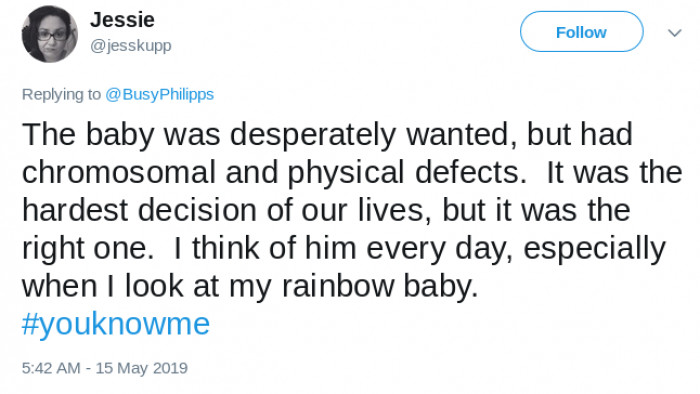Click the word "desperately" in the tweet

[x=313, y=135]
